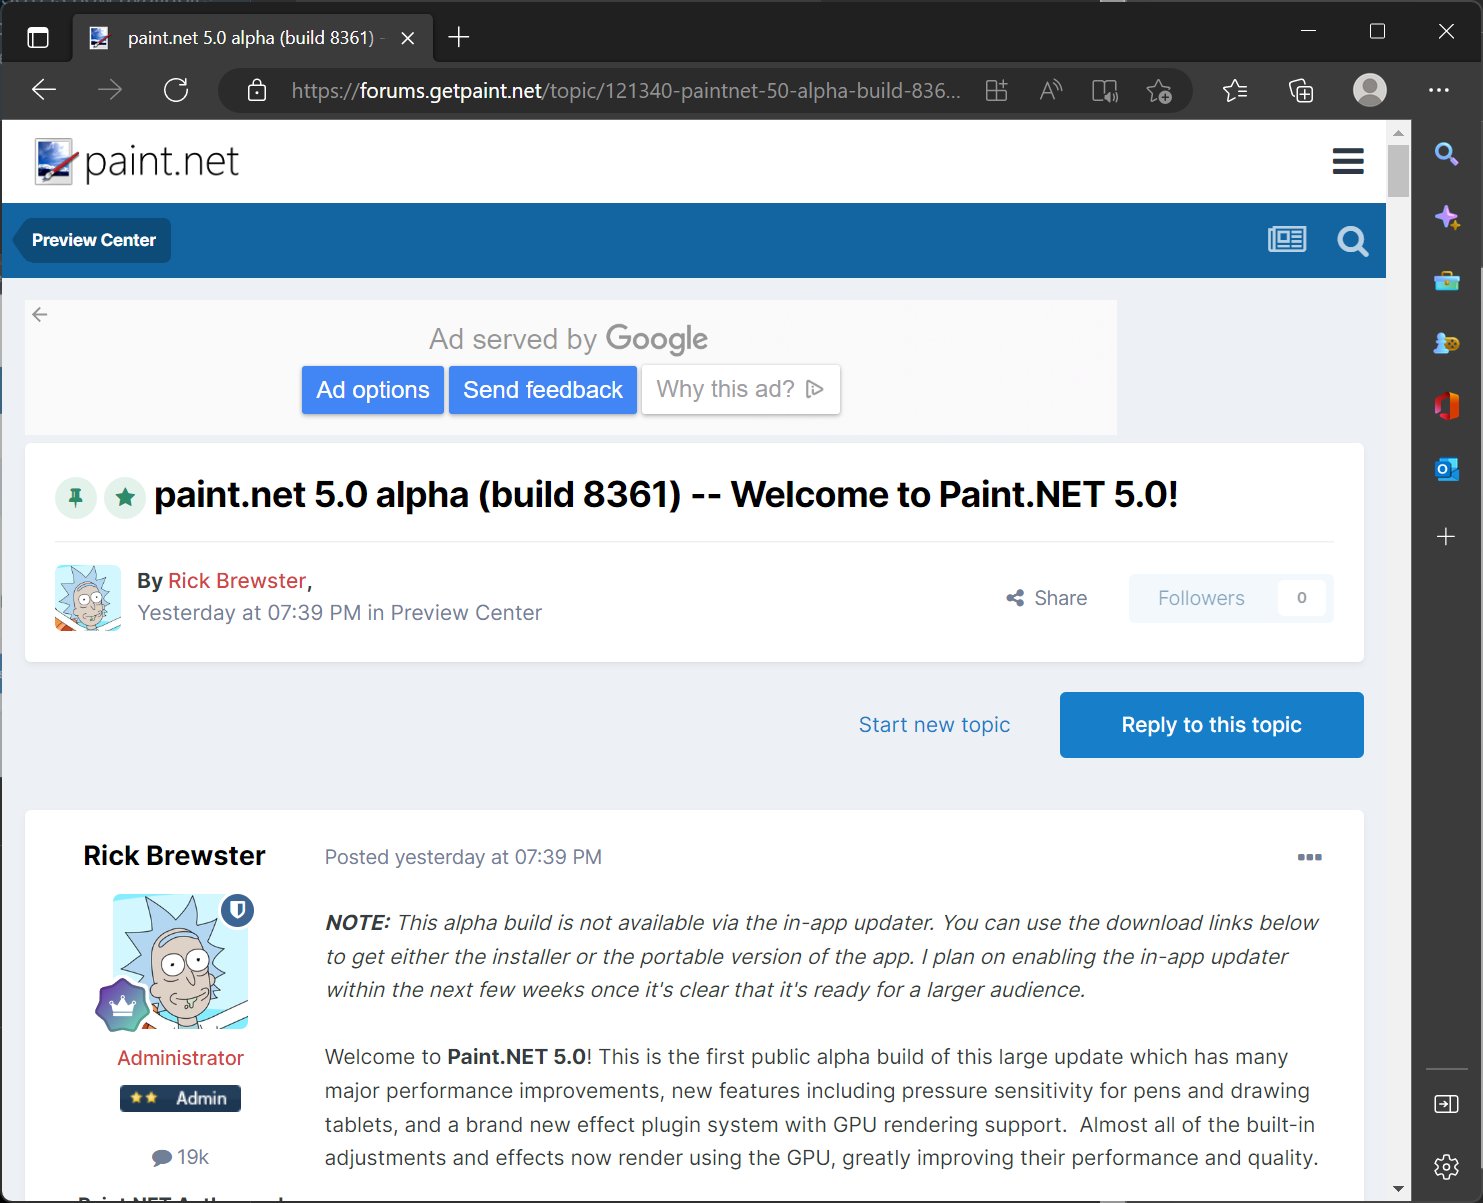Click the follower count 0

pos(1301,598)
